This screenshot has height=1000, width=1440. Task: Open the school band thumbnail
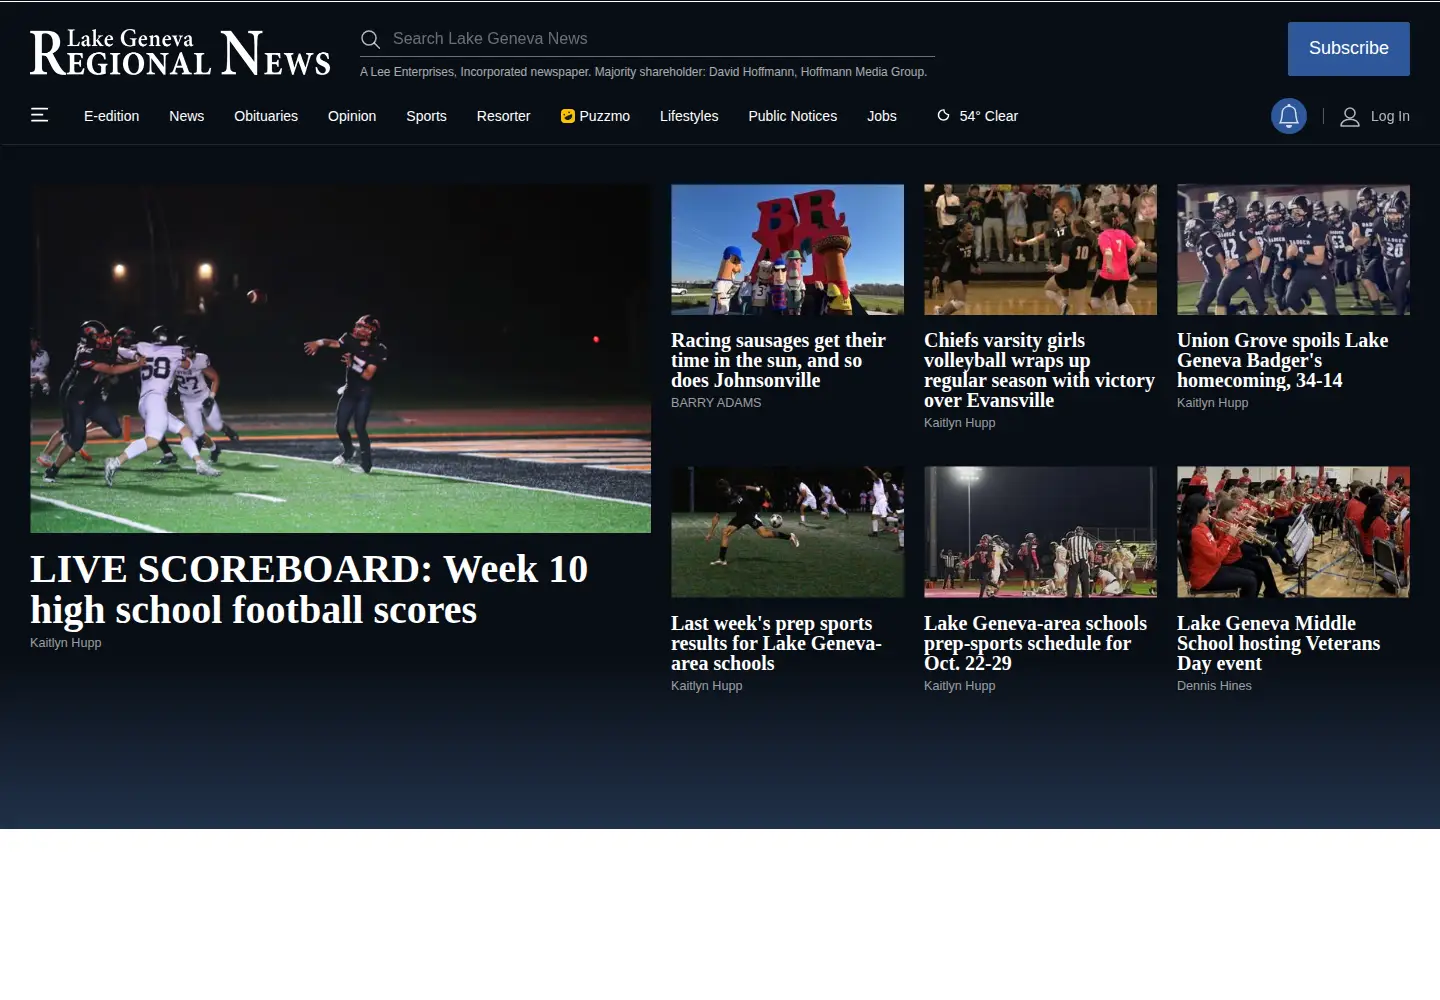pos(1293,532)
